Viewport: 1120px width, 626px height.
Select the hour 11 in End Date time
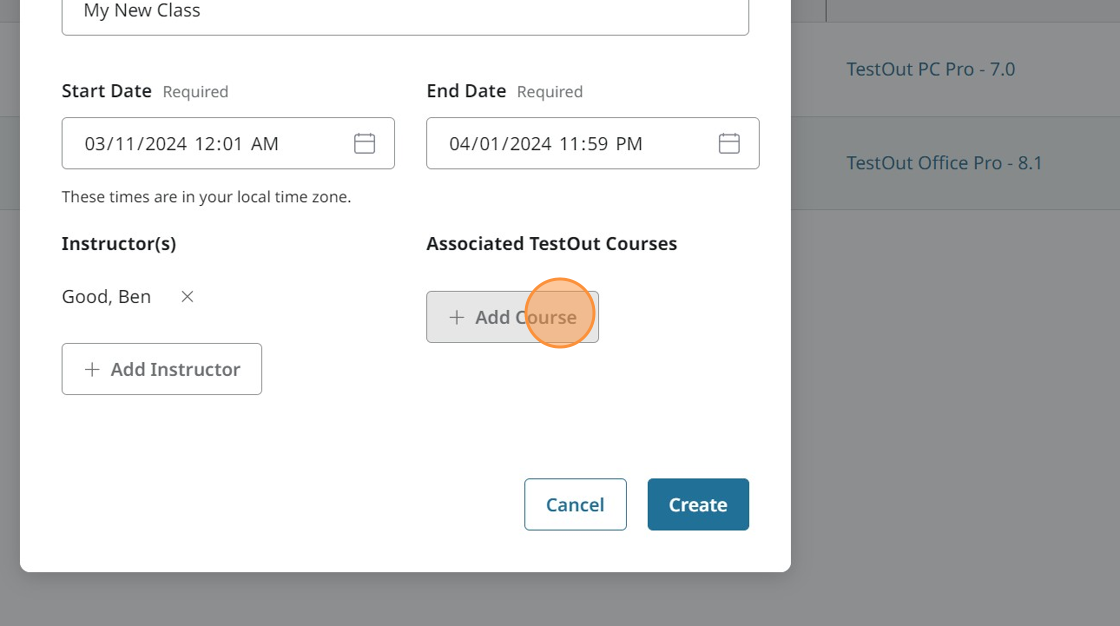[x=569, y=144]
